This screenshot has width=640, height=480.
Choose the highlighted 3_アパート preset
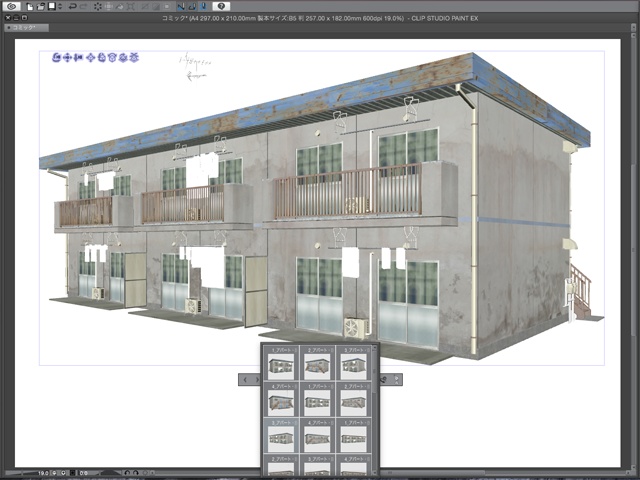281,436
